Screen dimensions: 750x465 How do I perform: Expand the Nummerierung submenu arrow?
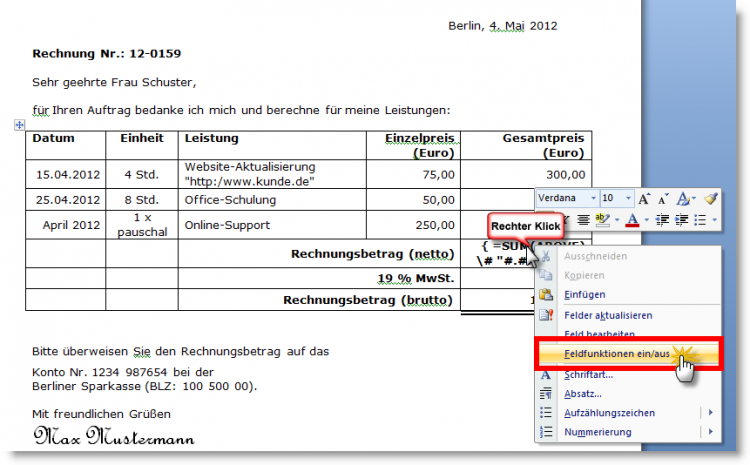[711, 432]
